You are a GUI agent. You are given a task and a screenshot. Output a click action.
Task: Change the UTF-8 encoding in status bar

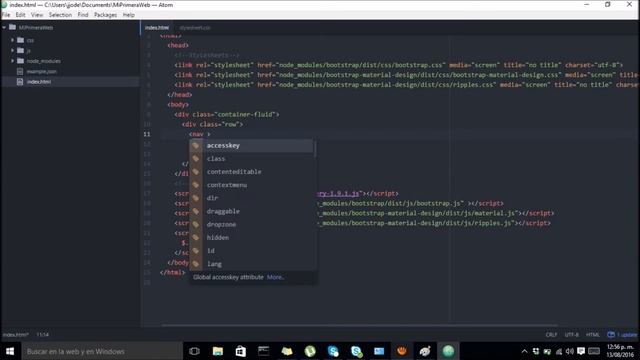(x=571, y=335)
